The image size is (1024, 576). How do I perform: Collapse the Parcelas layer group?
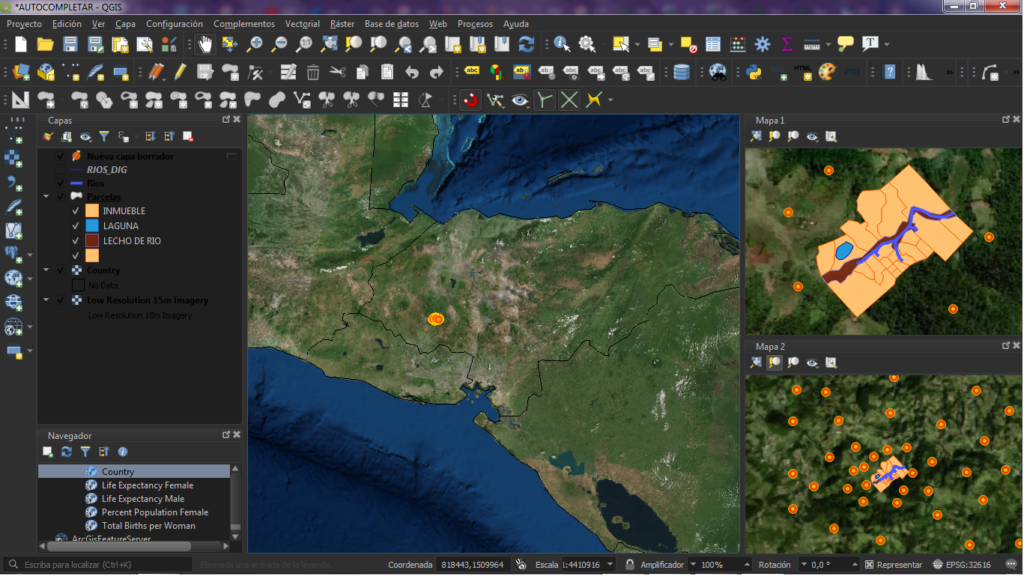(47, 197)
